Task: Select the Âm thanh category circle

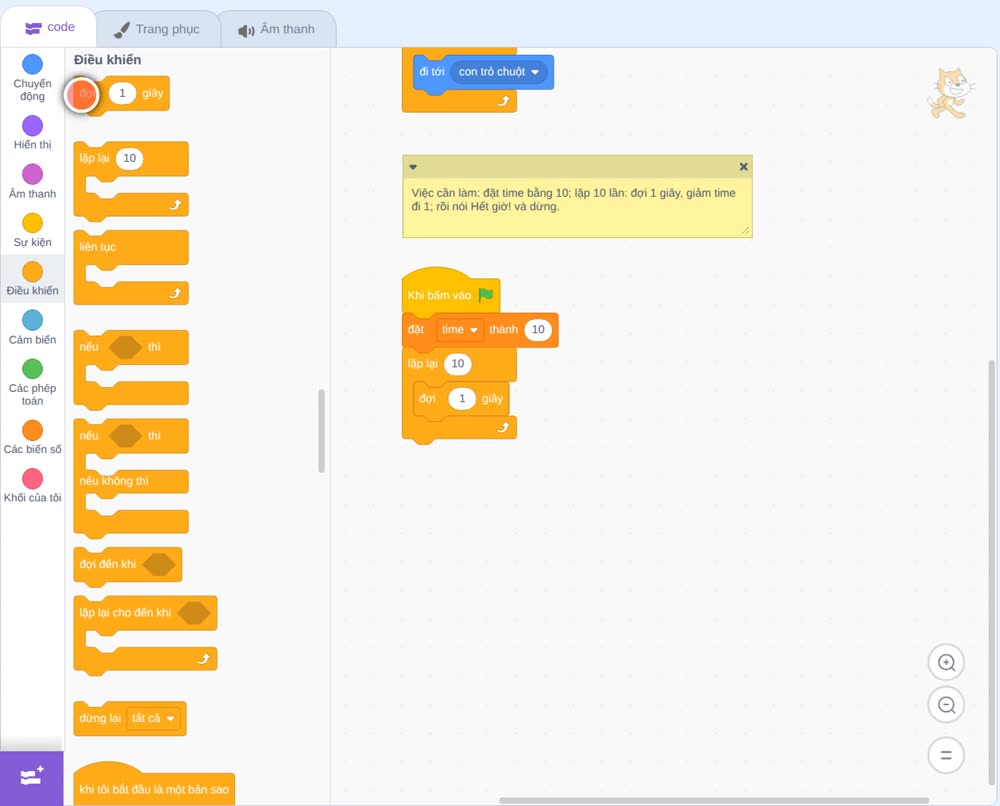Action: pyautogui.click(x=33, y=173)
